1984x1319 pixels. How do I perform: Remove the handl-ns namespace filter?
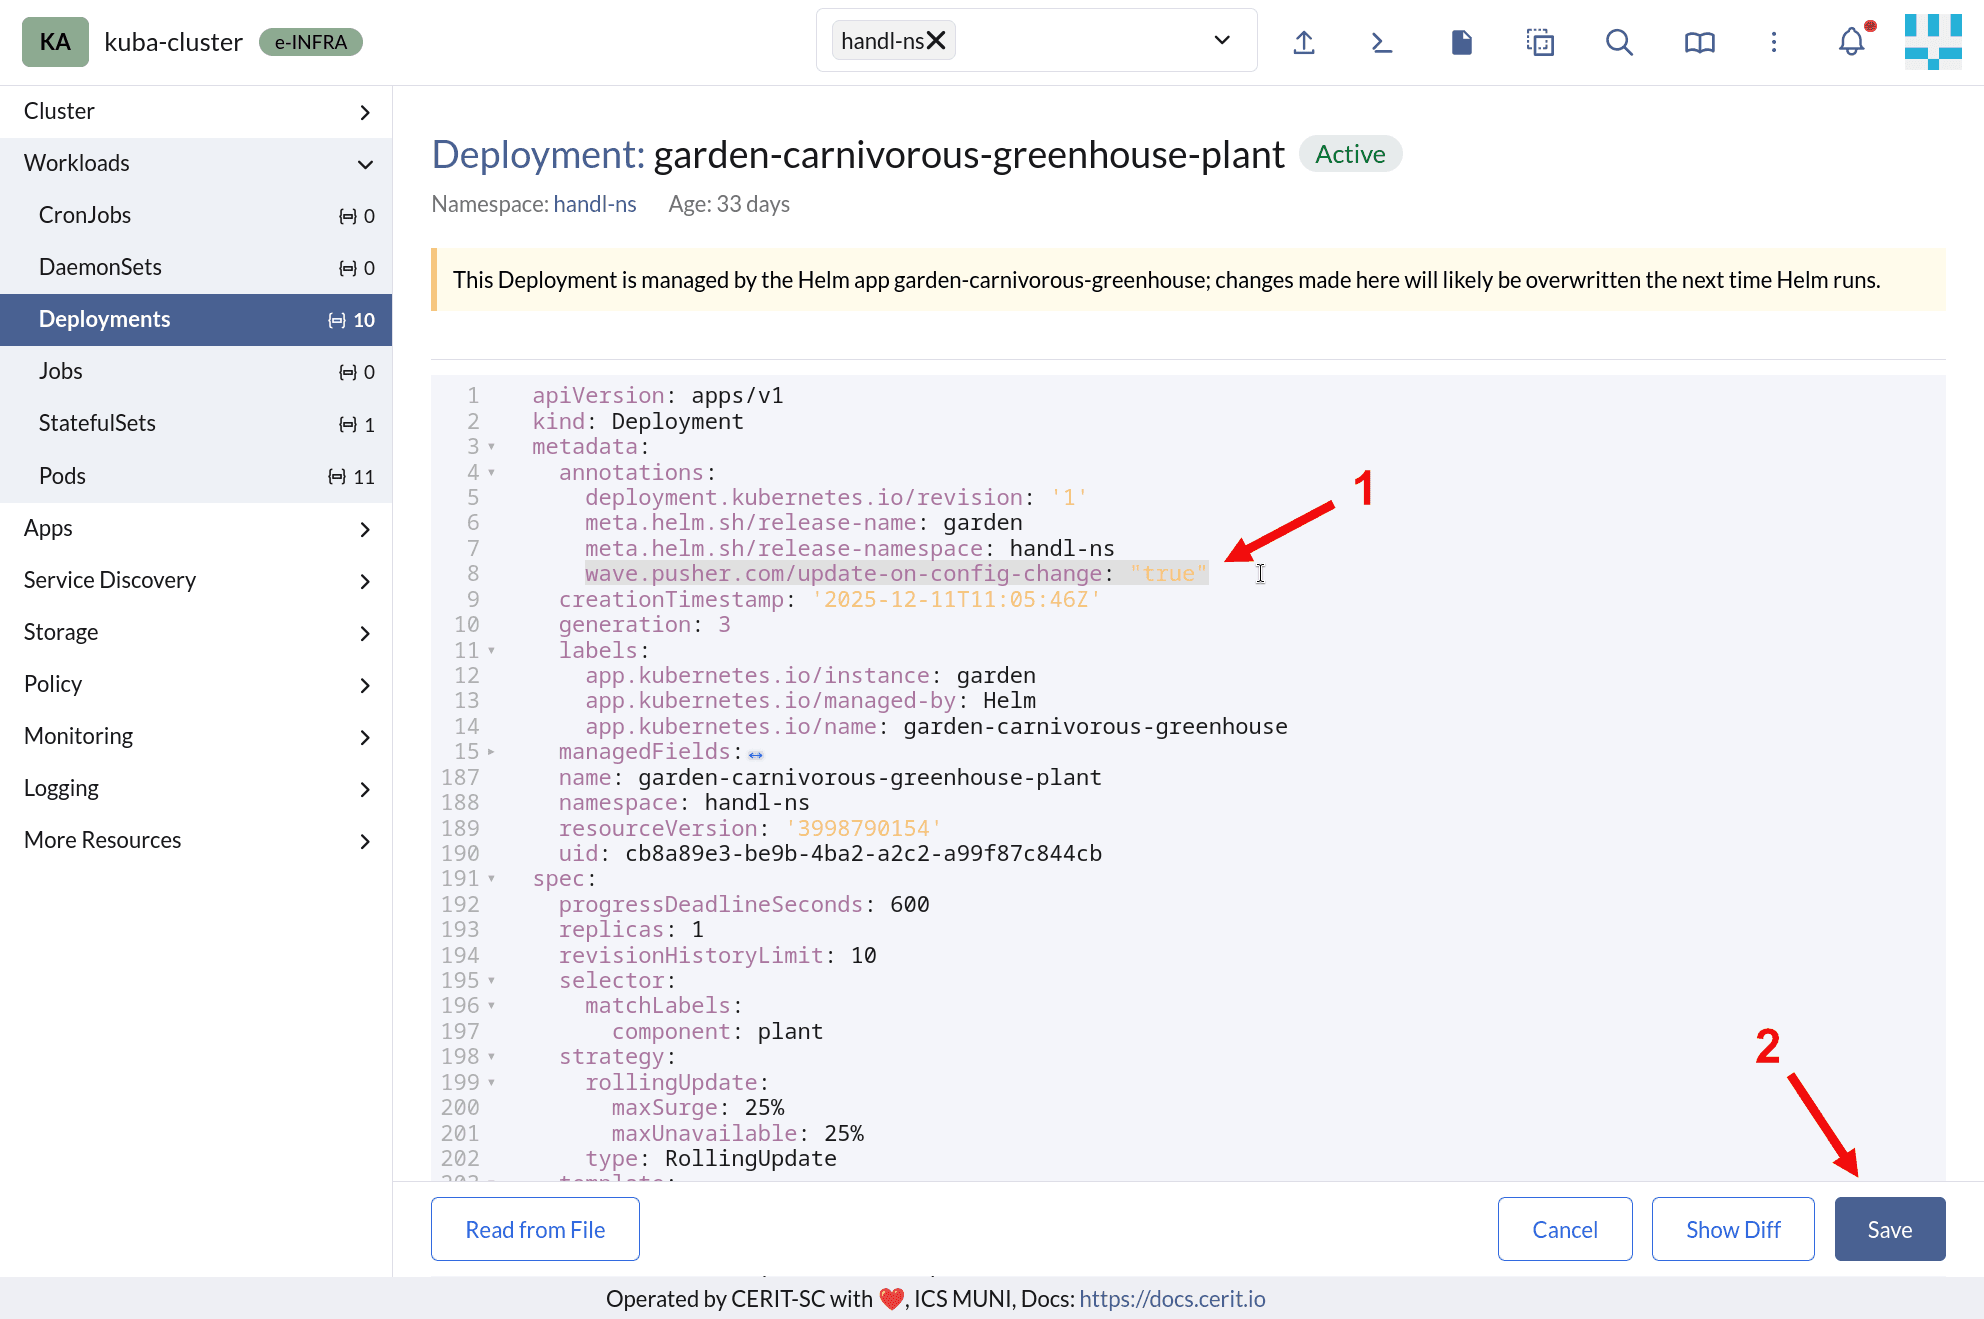tap(936, 41)
